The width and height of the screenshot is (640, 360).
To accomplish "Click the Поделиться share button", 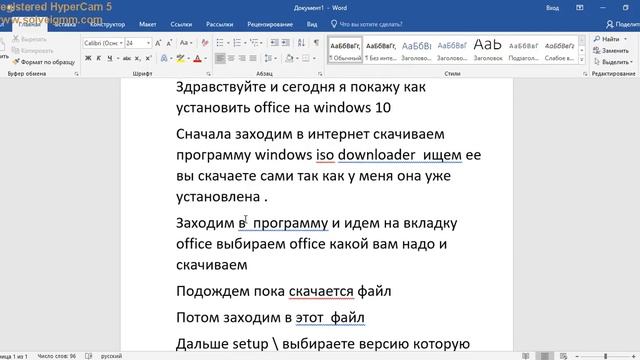I will pyautogui.click(x=623, y=24).
